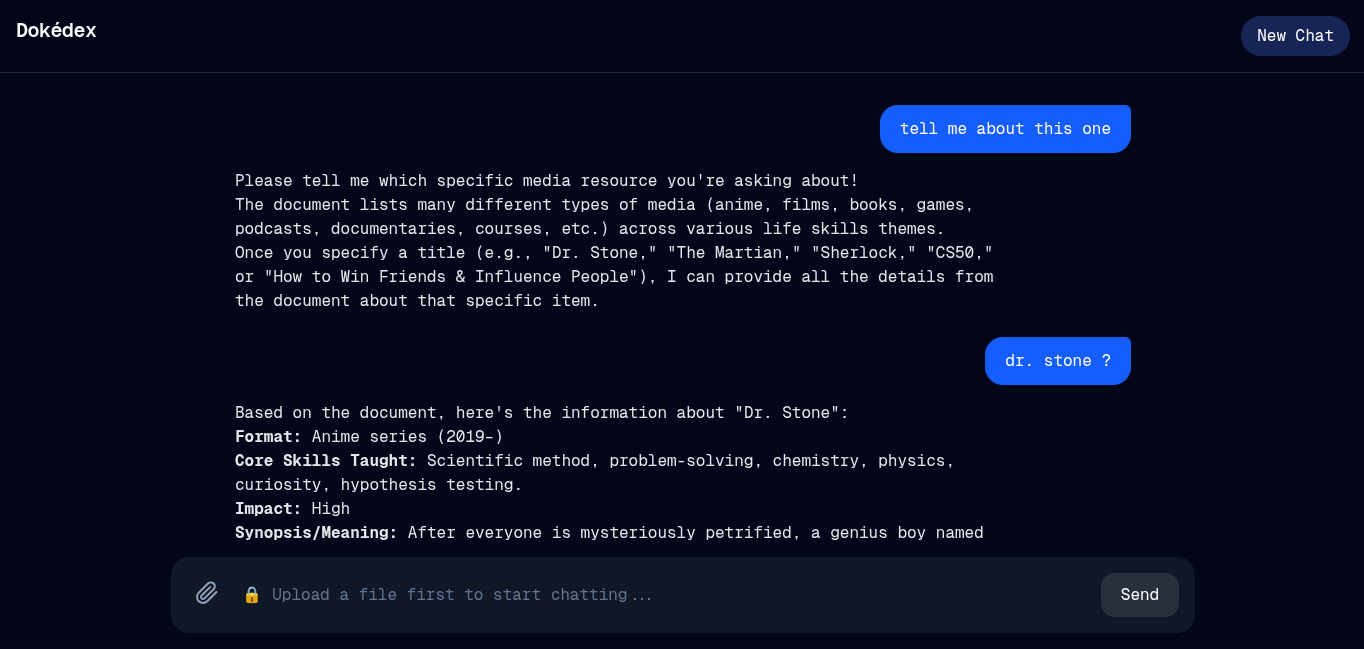
Task: Click the bold "Impact:" label
Action: 268,509
